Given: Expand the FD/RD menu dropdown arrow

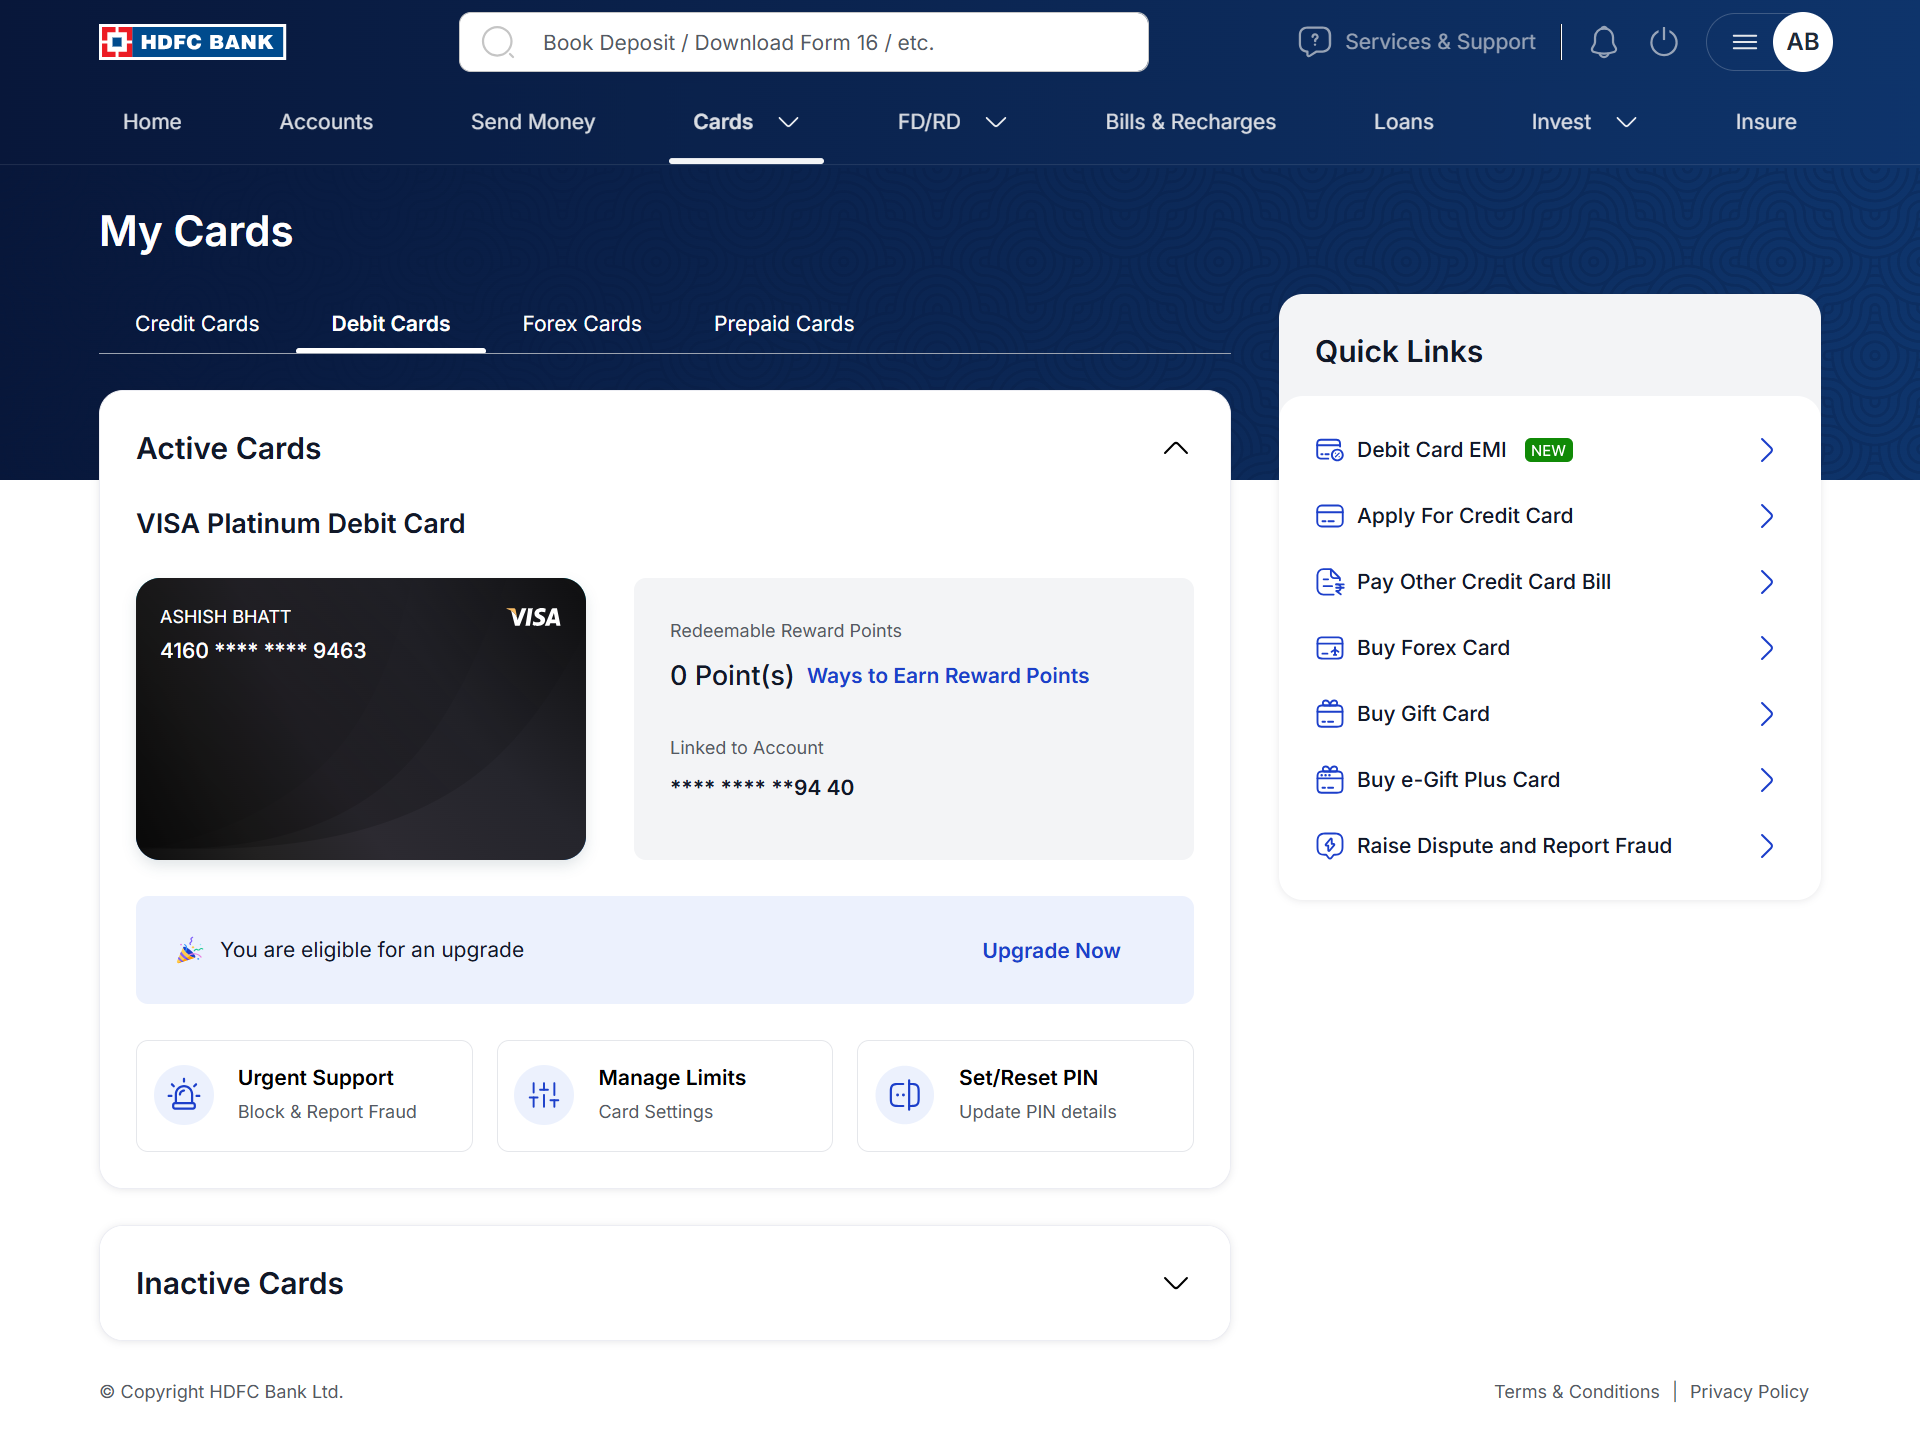Looking at the screenshot, I should (996, 122).
